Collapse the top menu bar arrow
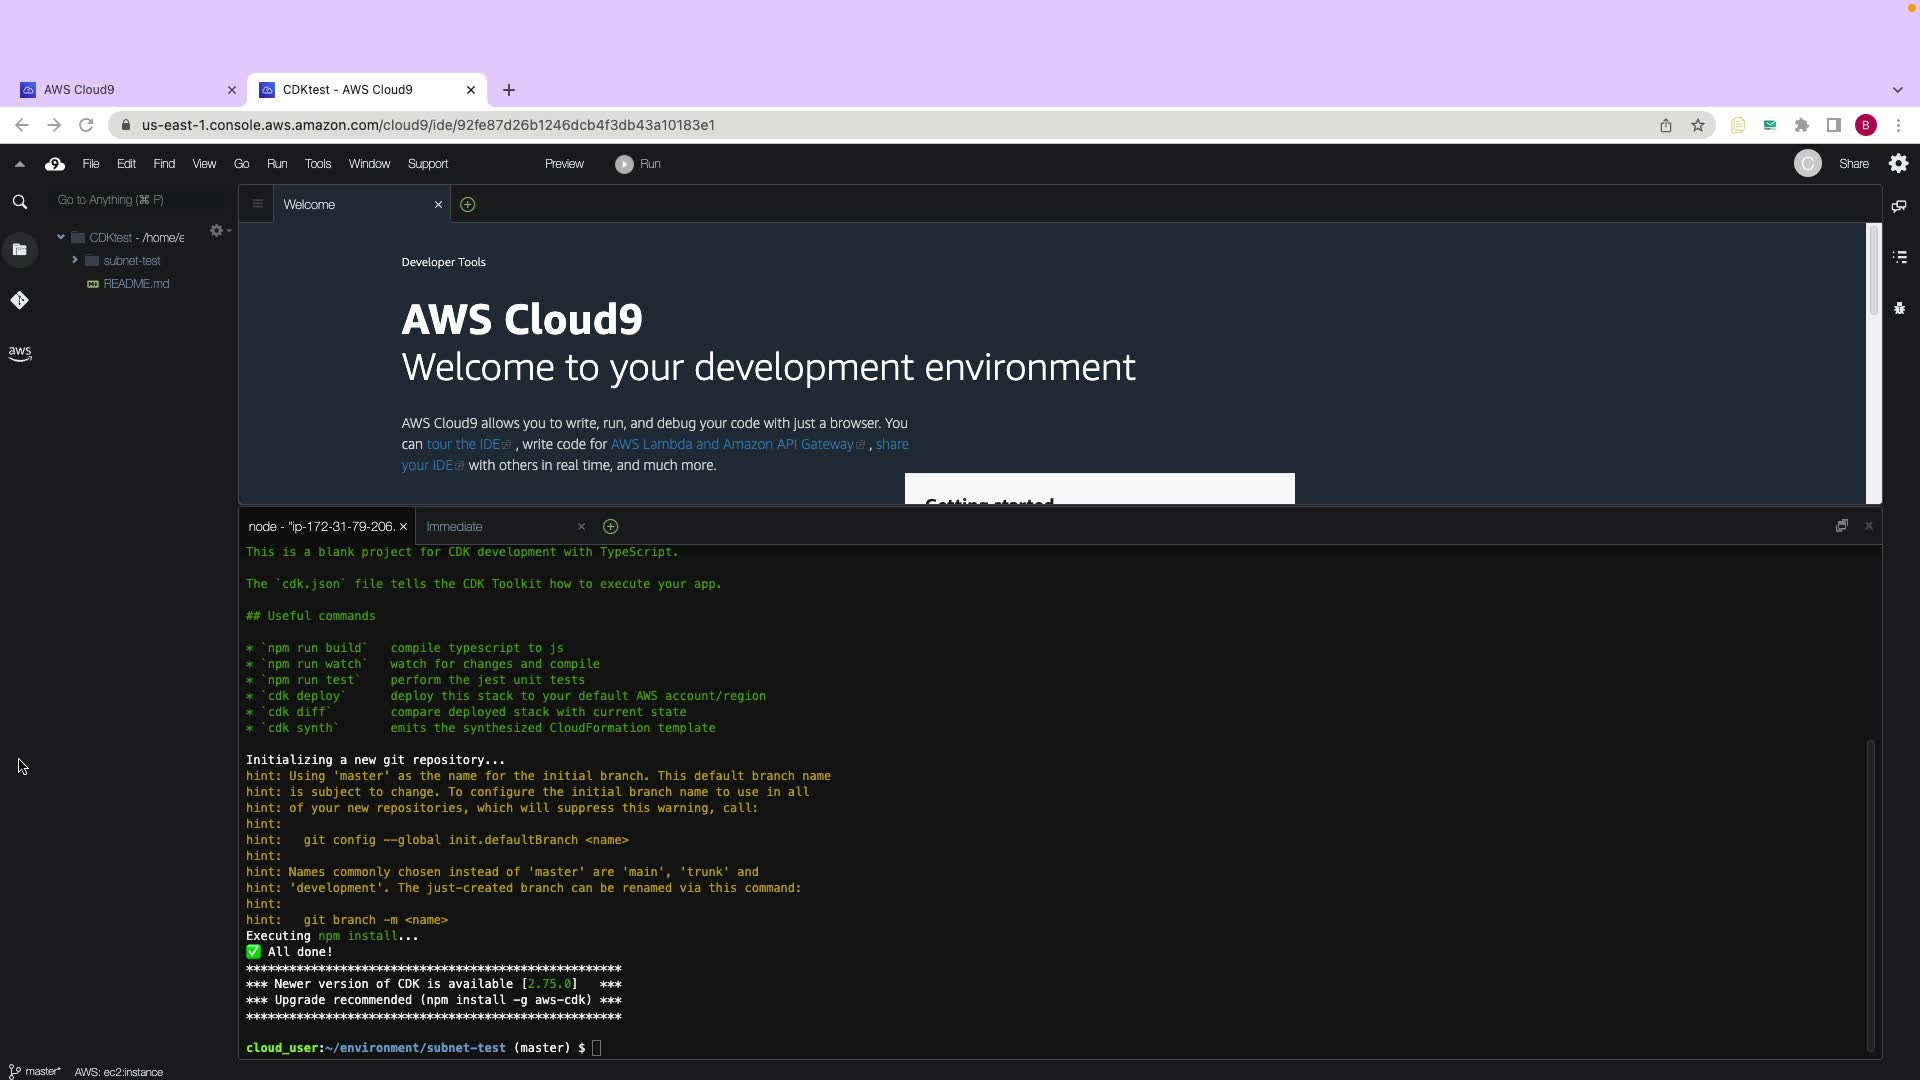 (x=19, y=164)
